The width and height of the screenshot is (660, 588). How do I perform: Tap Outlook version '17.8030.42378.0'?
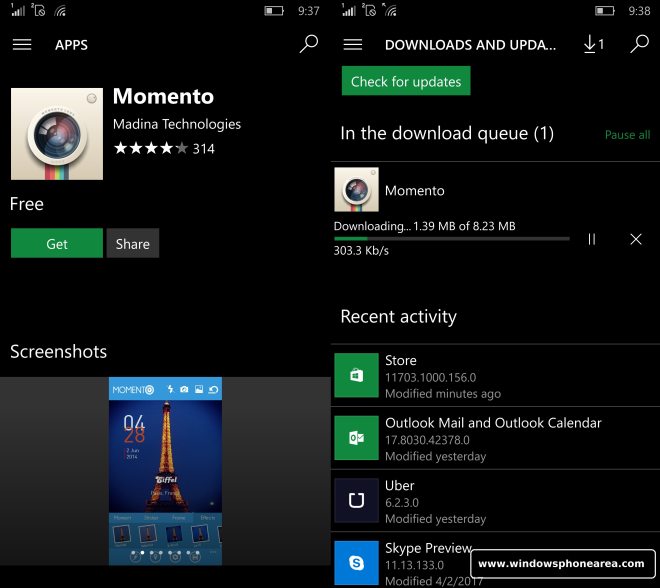427,440
